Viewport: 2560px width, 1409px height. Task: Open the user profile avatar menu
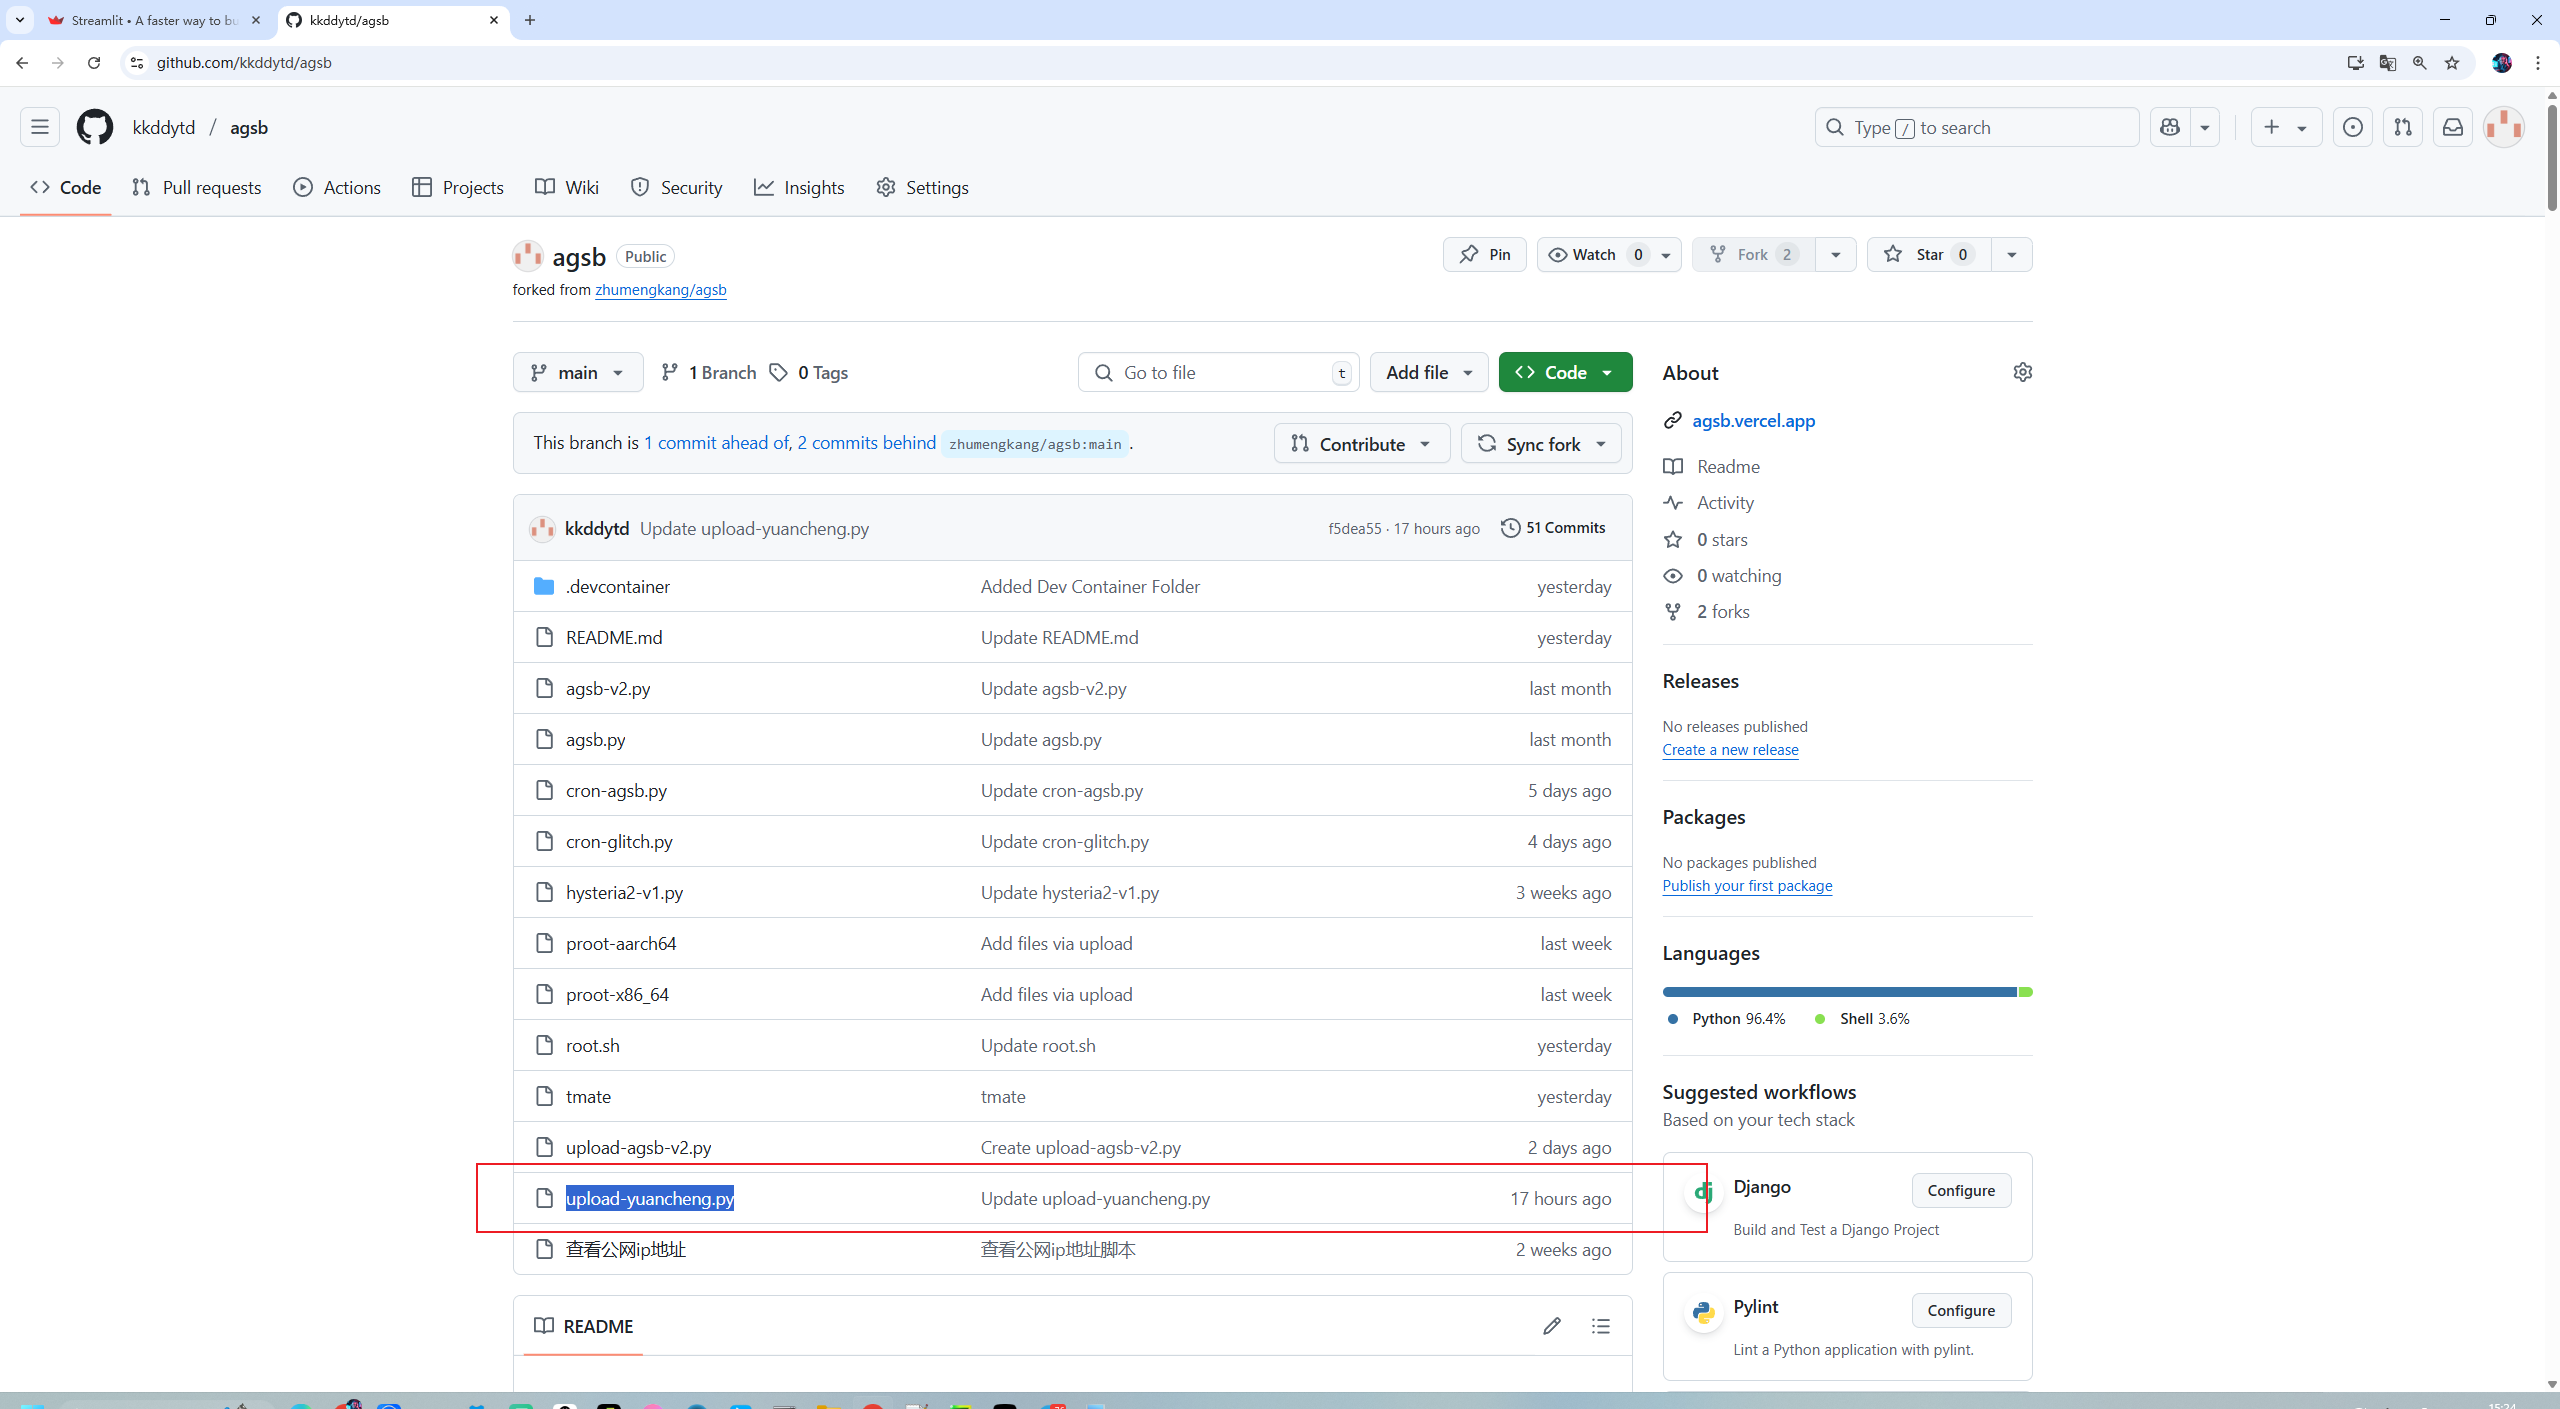coord(2504,127)
